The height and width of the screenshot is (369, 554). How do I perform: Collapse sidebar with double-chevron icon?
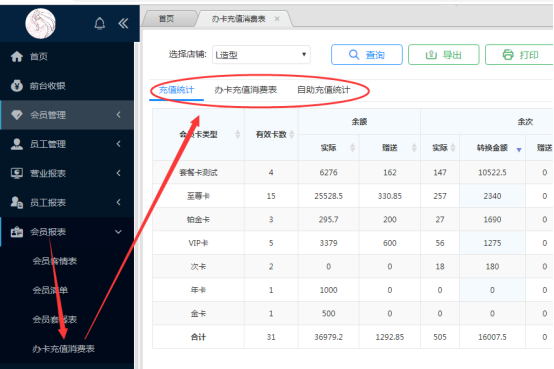coord(123,23)
